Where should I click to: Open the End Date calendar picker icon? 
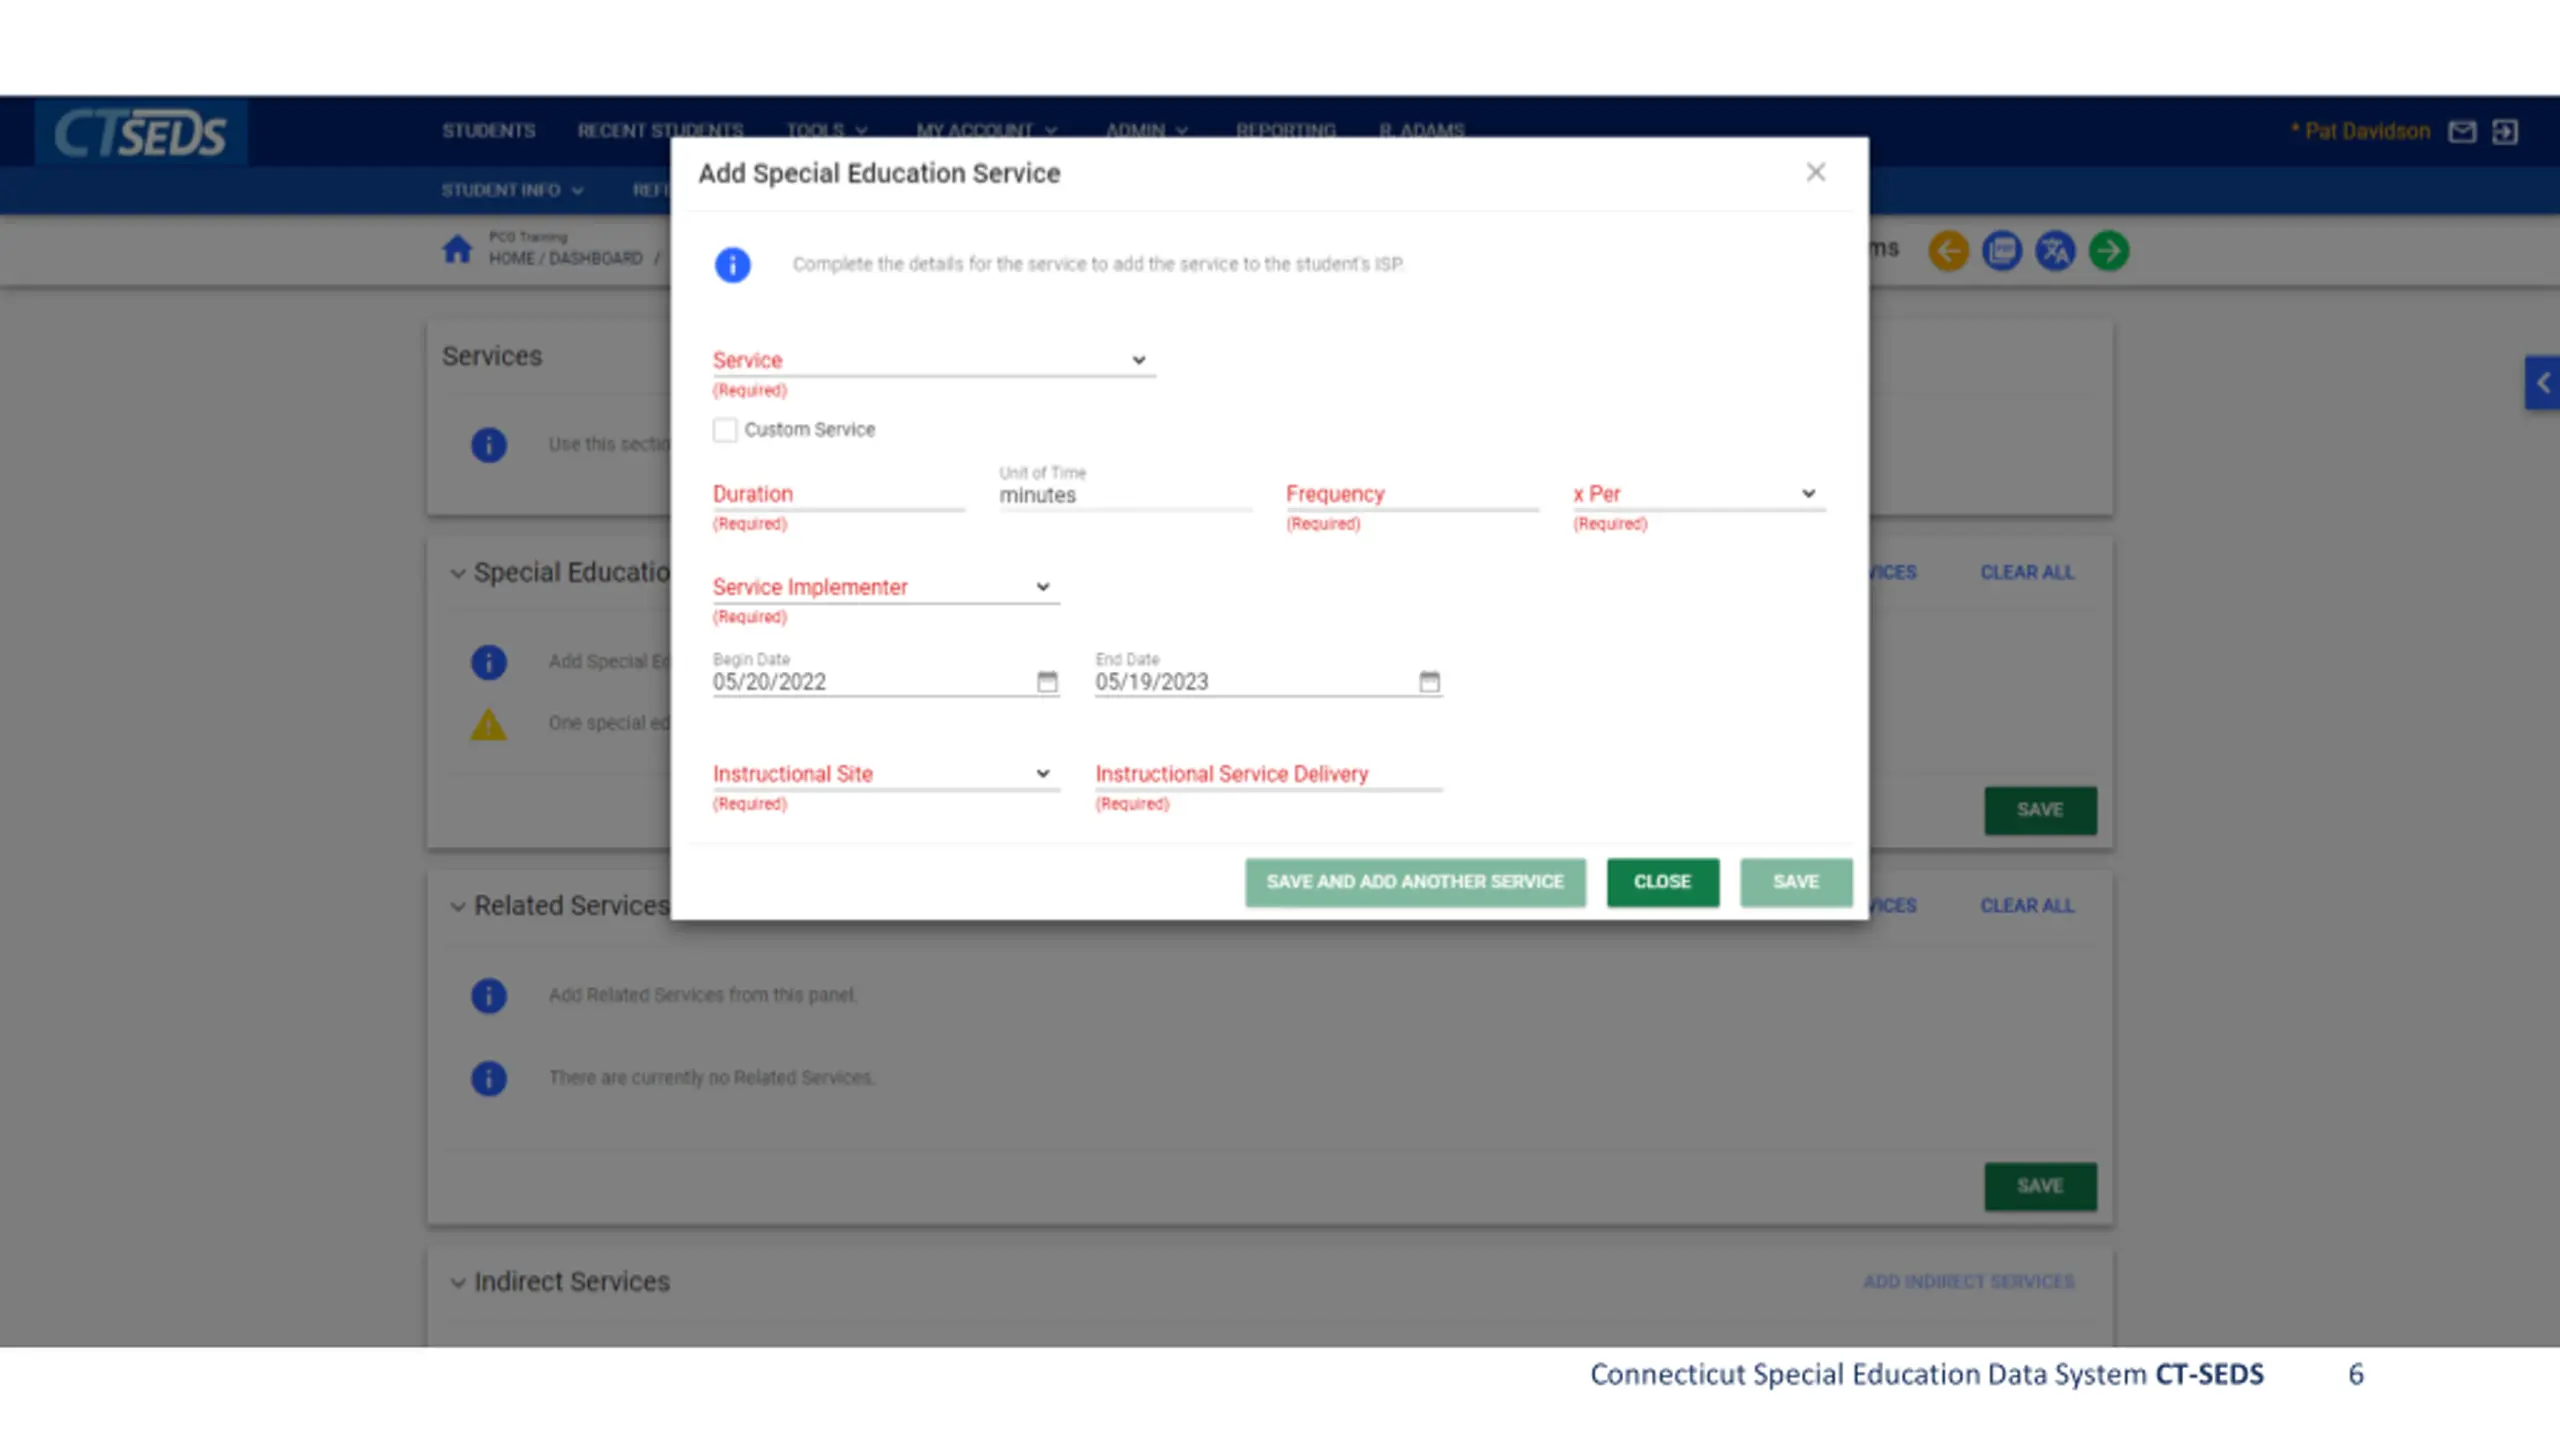click(1429, 681)
